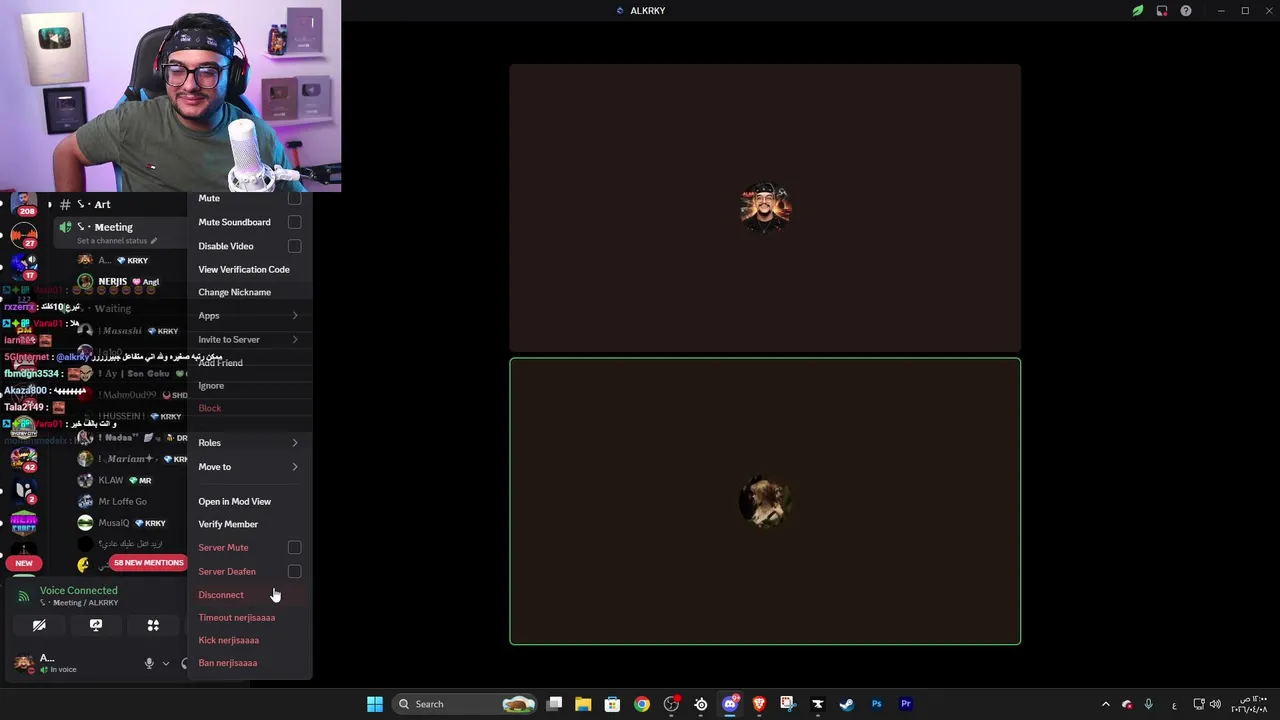Toggle the Disable Video checkbox
Image resolution: width=1280 pixels, height=720 pixels.
tap(294, 246)
